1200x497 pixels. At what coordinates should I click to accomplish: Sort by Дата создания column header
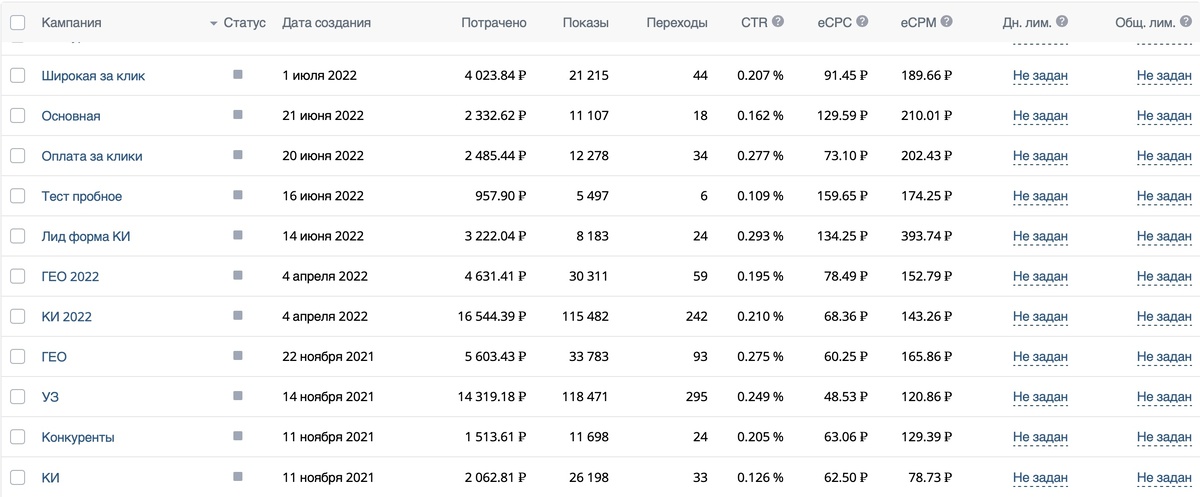(x=326, y=22)
